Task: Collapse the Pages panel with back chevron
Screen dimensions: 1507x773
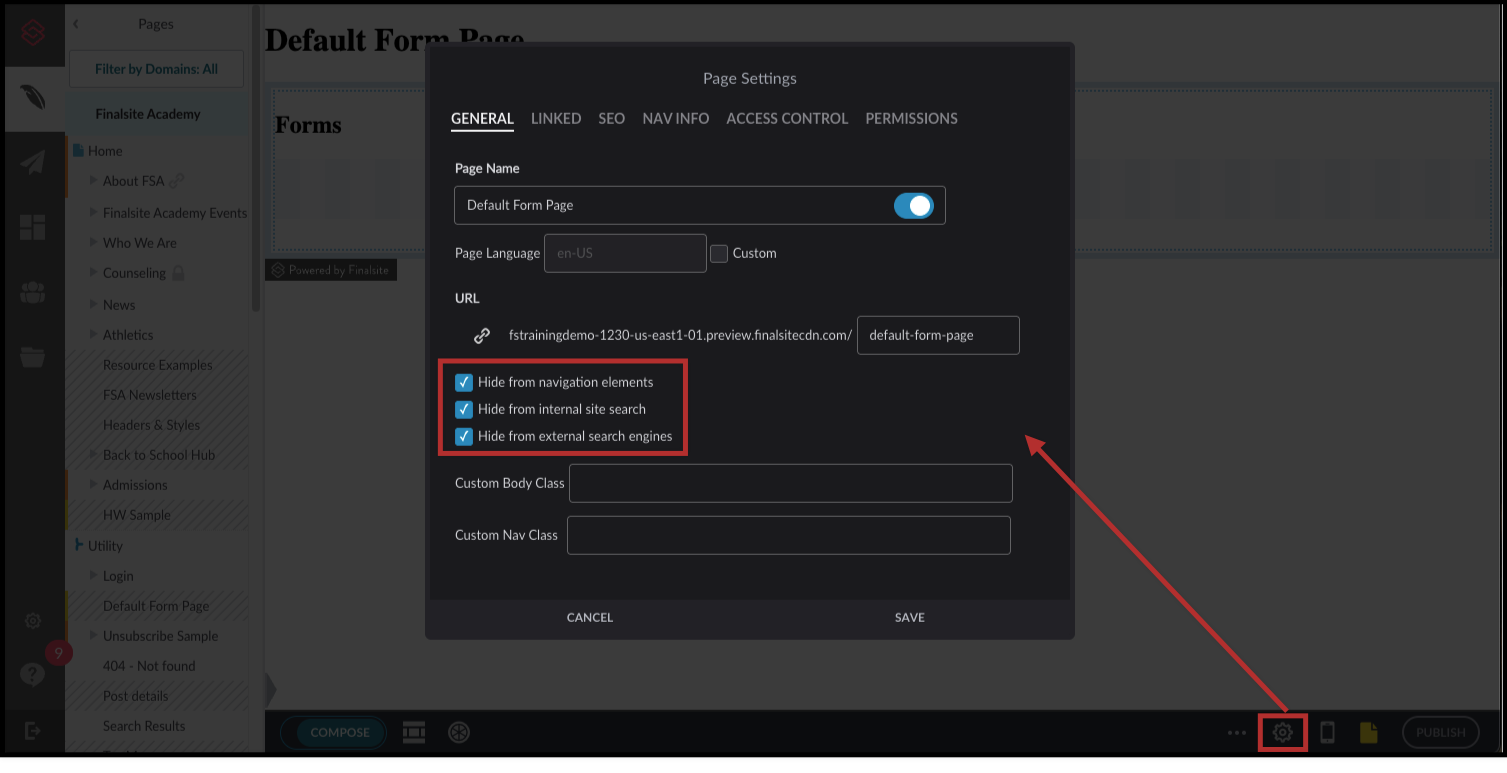Action: coord(76,24)
